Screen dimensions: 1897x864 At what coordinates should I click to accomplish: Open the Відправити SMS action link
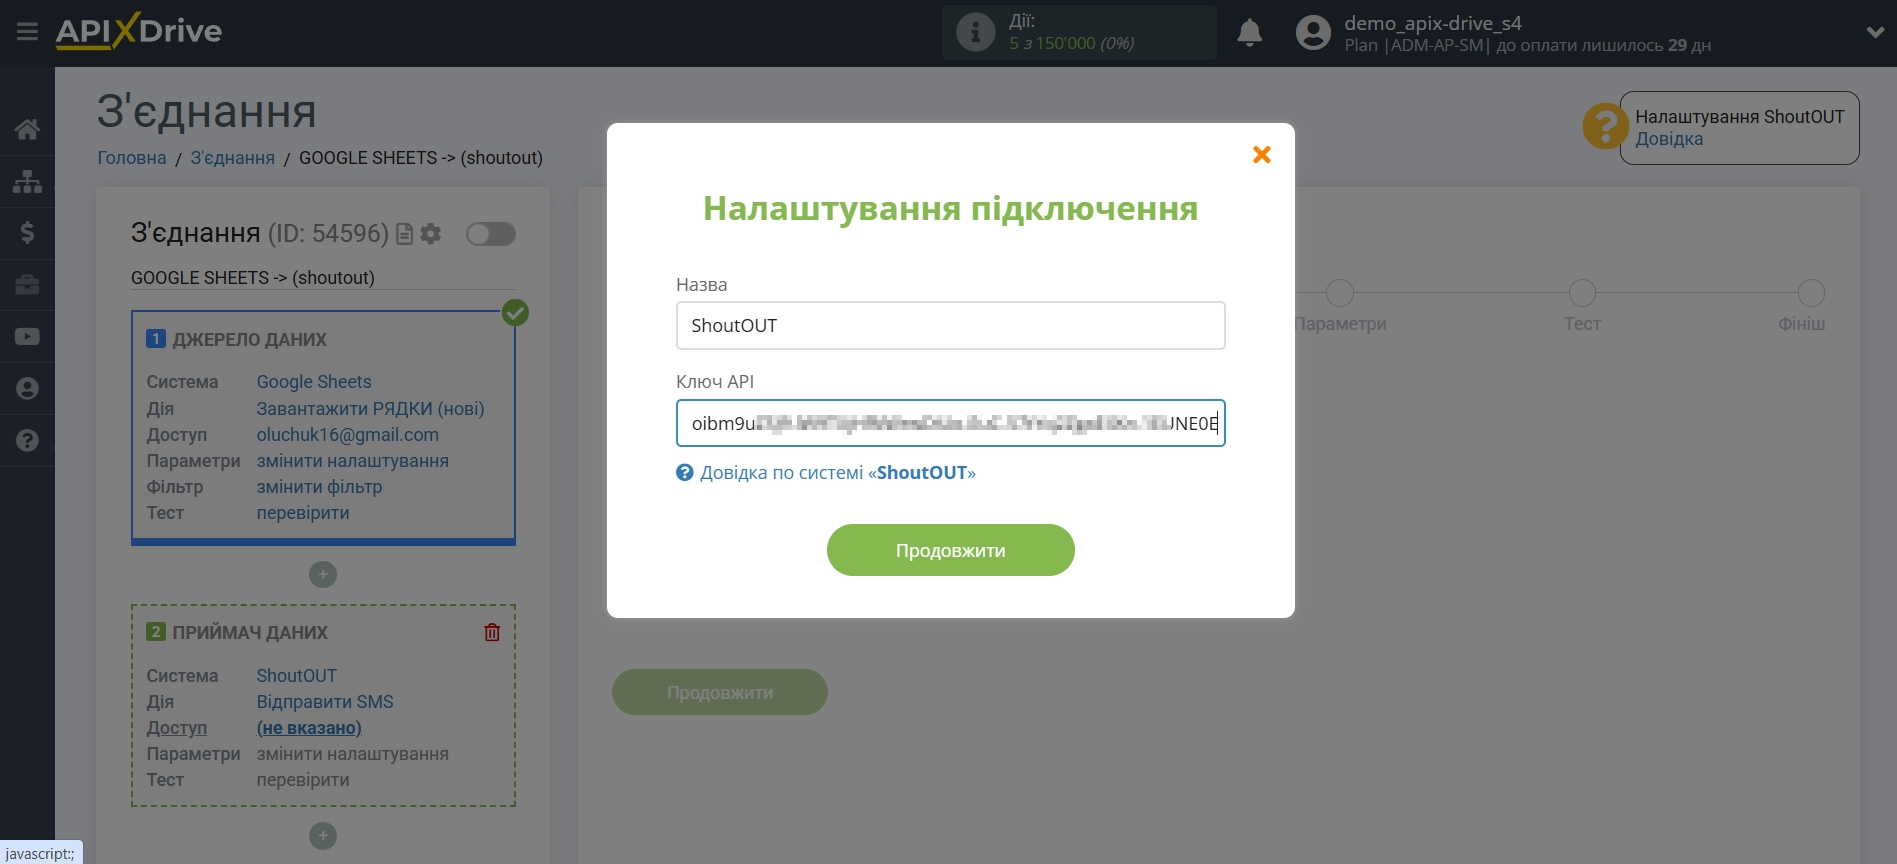point(325,702)
